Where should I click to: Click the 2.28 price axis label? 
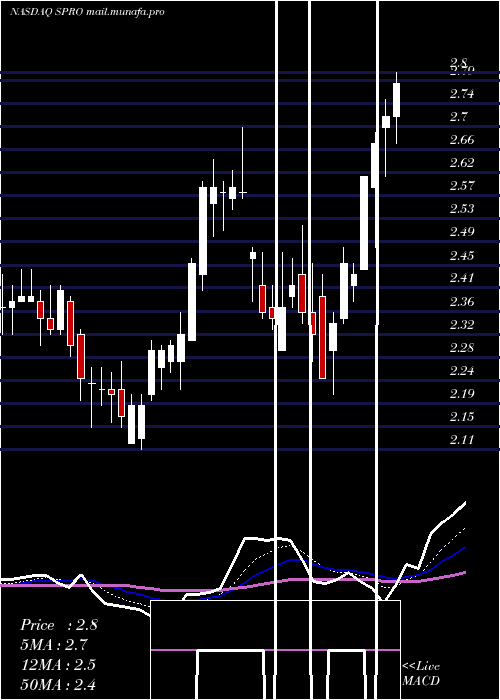point(462,347)
